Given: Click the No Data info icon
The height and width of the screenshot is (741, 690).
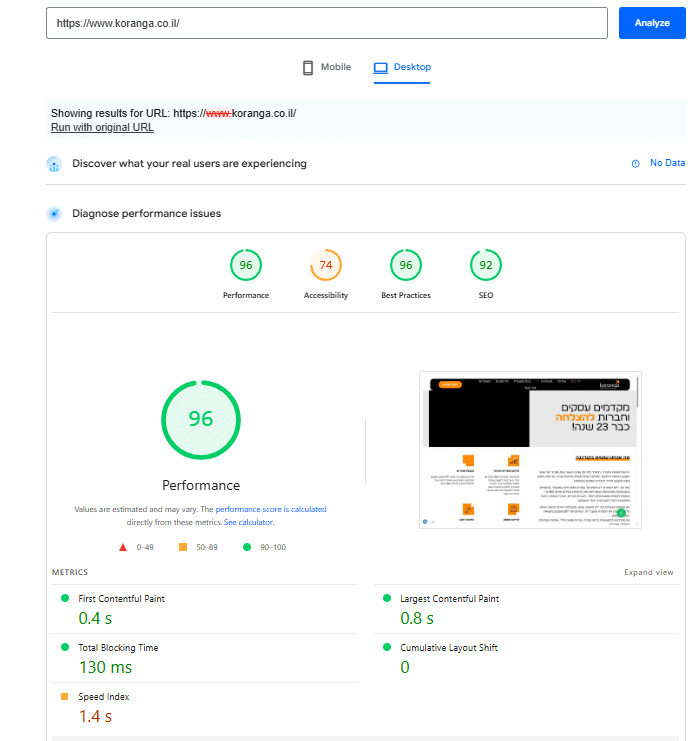Looking at the screenshot, I should click(x=636, y=164).
